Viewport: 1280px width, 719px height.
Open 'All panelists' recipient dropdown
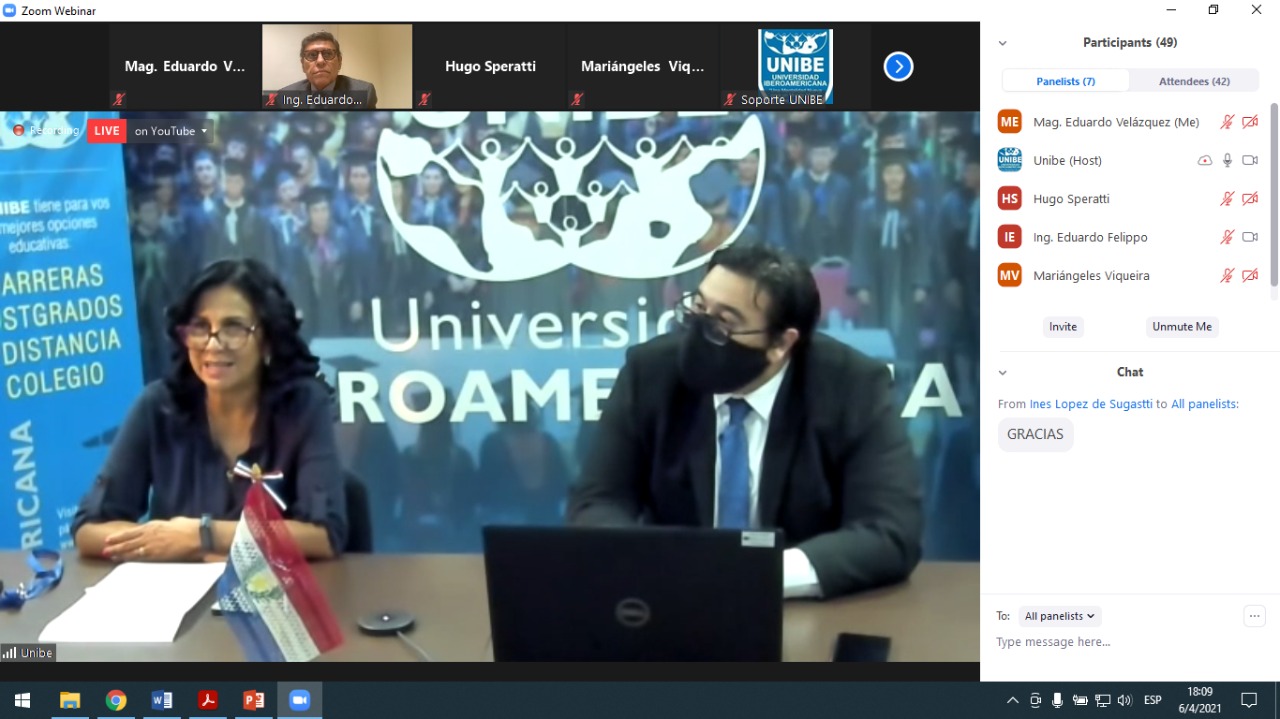[1060, 616]
